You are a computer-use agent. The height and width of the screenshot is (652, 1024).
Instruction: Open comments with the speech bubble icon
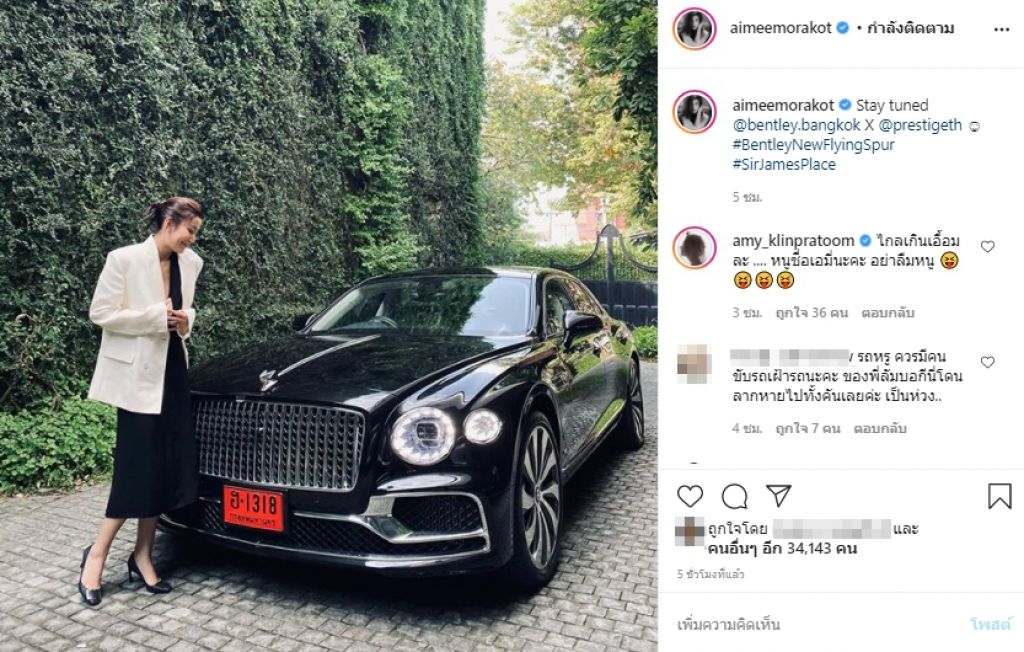tap(734, 497)
